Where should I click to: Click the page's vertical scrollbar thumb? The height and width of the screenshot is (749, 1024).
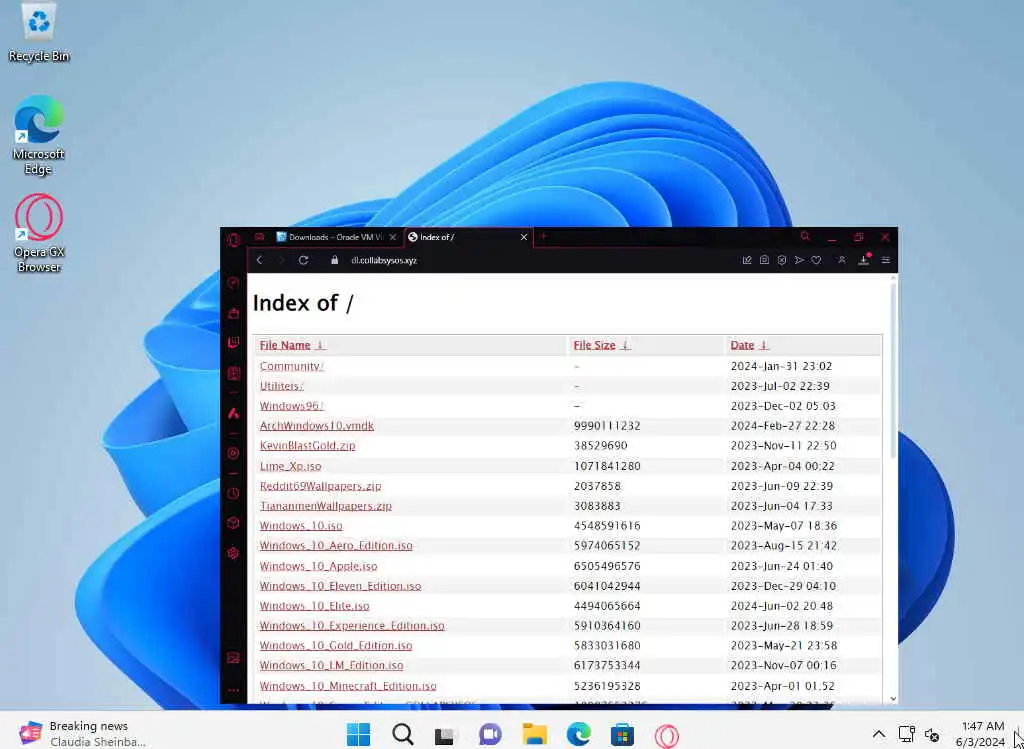[x=893, y=369]
